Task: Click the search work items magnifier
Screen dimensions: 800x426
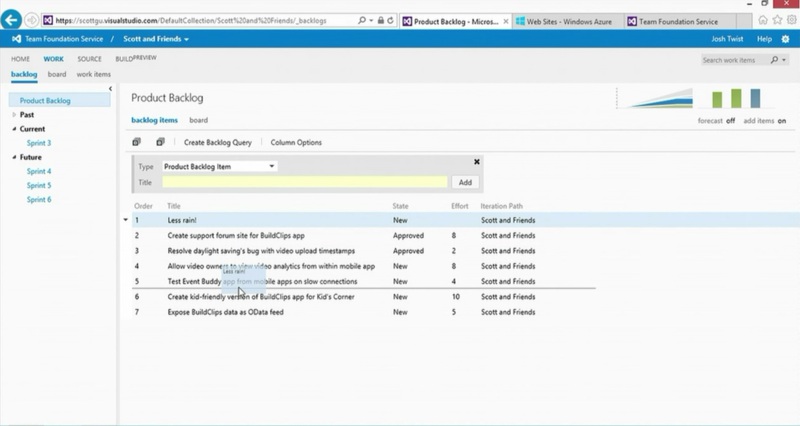Action: coord(774,60)
